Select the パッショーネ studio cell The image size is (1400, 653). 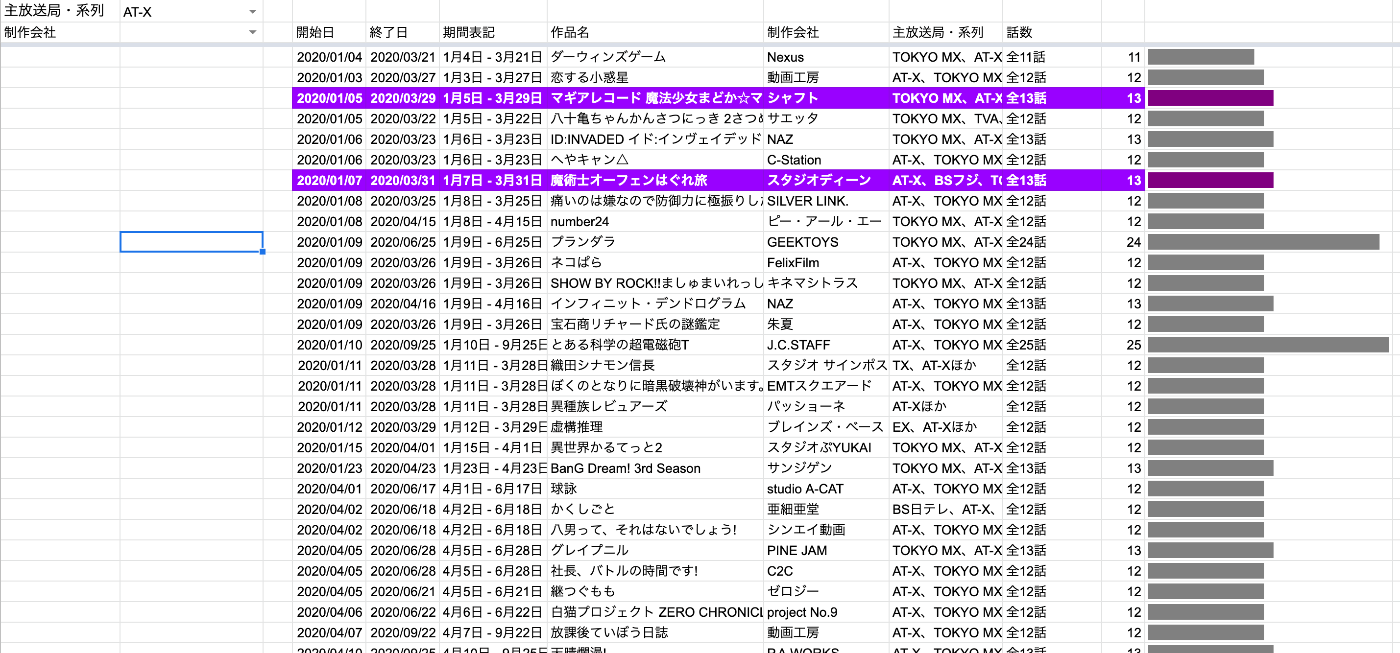[826, 406]
